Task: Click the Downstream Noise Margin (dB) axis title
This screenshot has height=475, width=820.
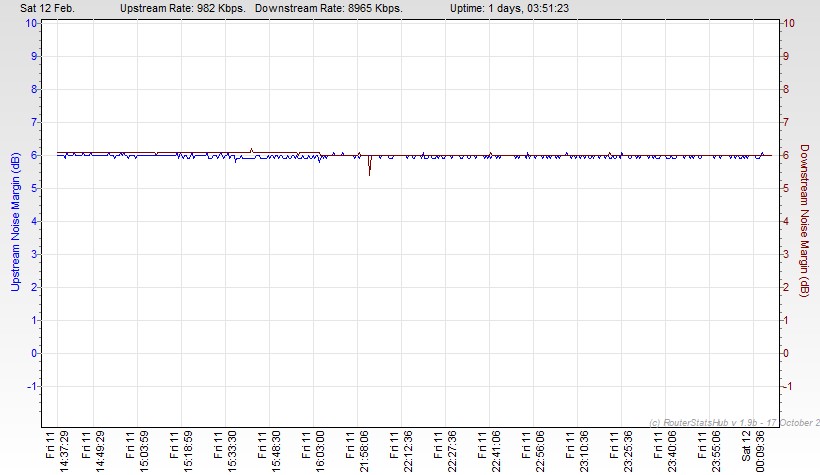Action: [x=803, y=222]
